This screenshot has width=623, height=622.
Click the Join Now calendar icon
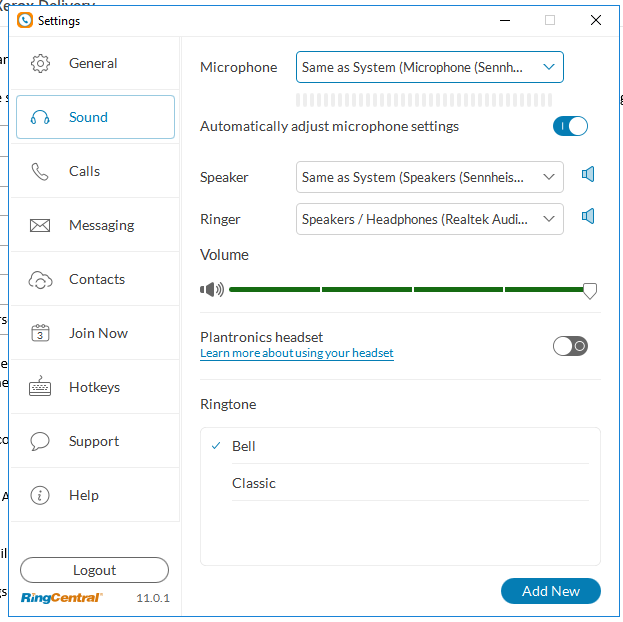40,334
